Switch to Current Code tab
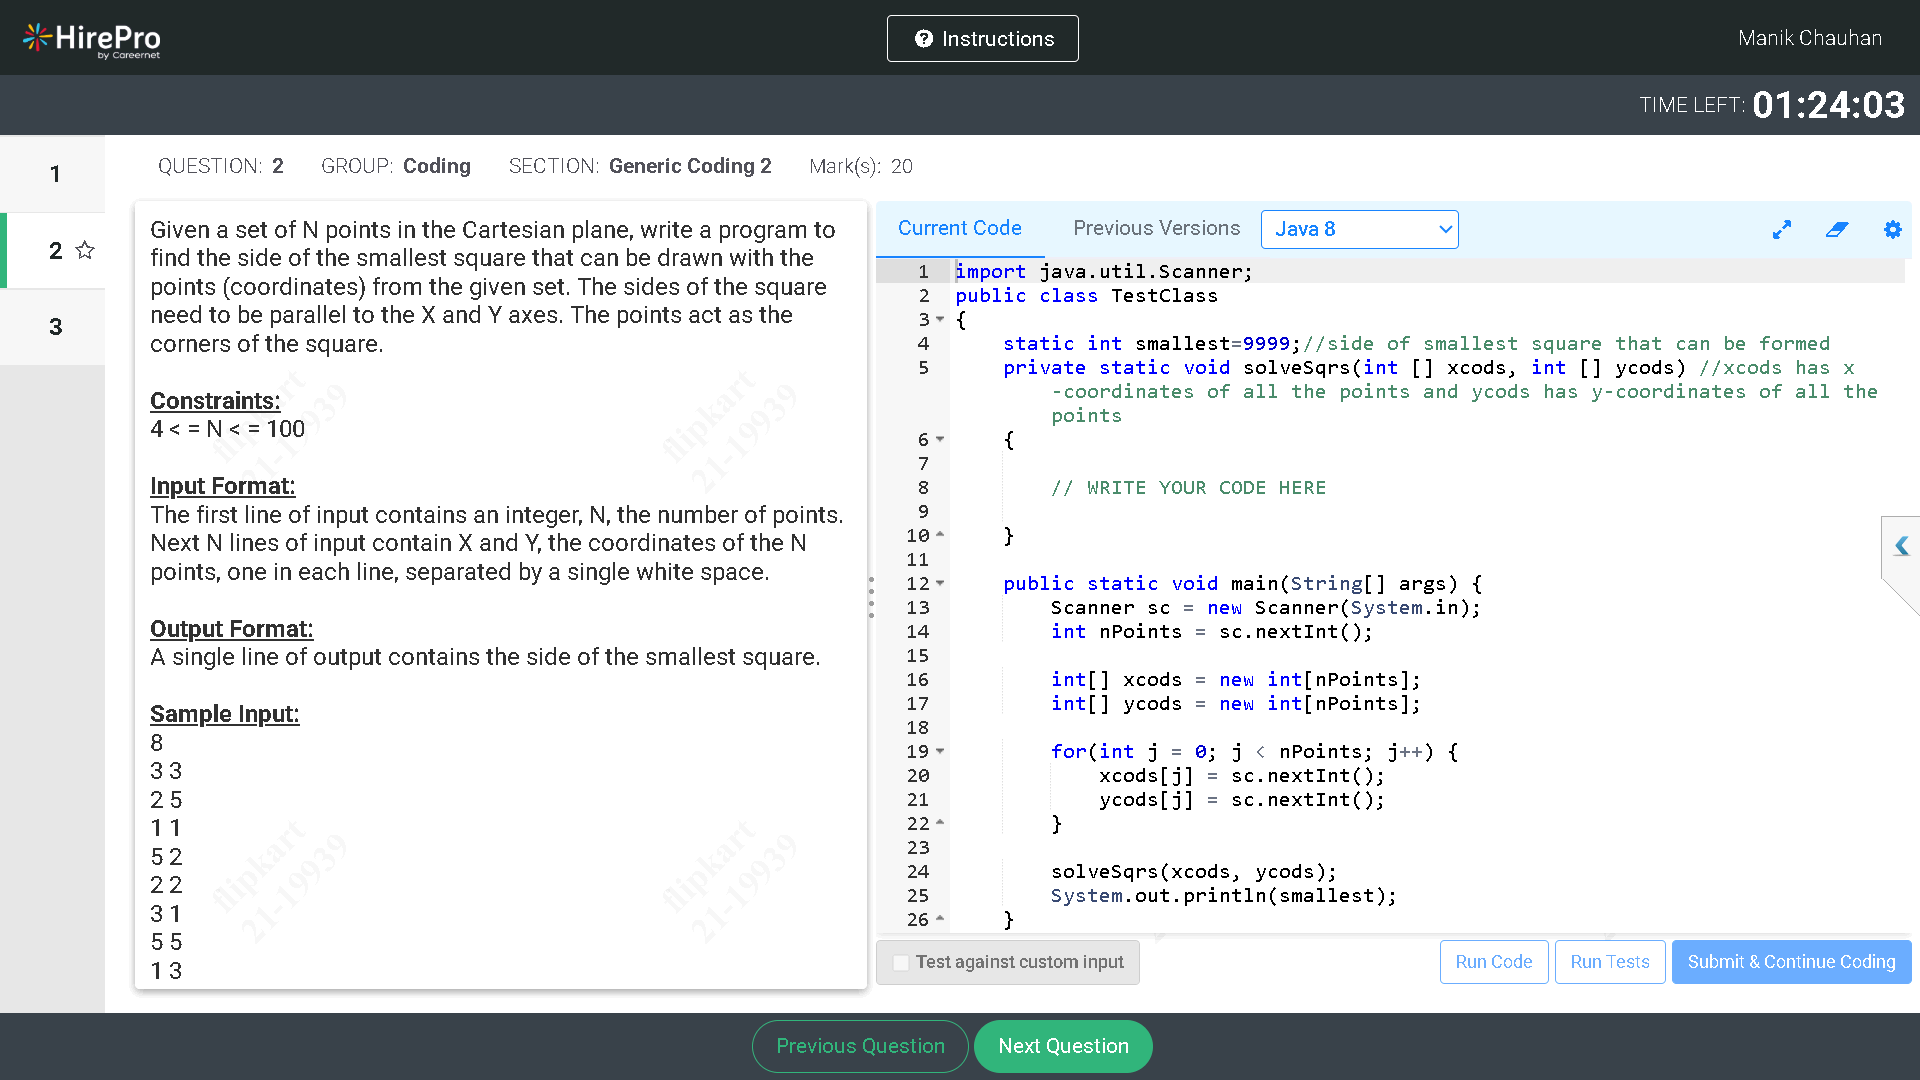 click(959, 228)
